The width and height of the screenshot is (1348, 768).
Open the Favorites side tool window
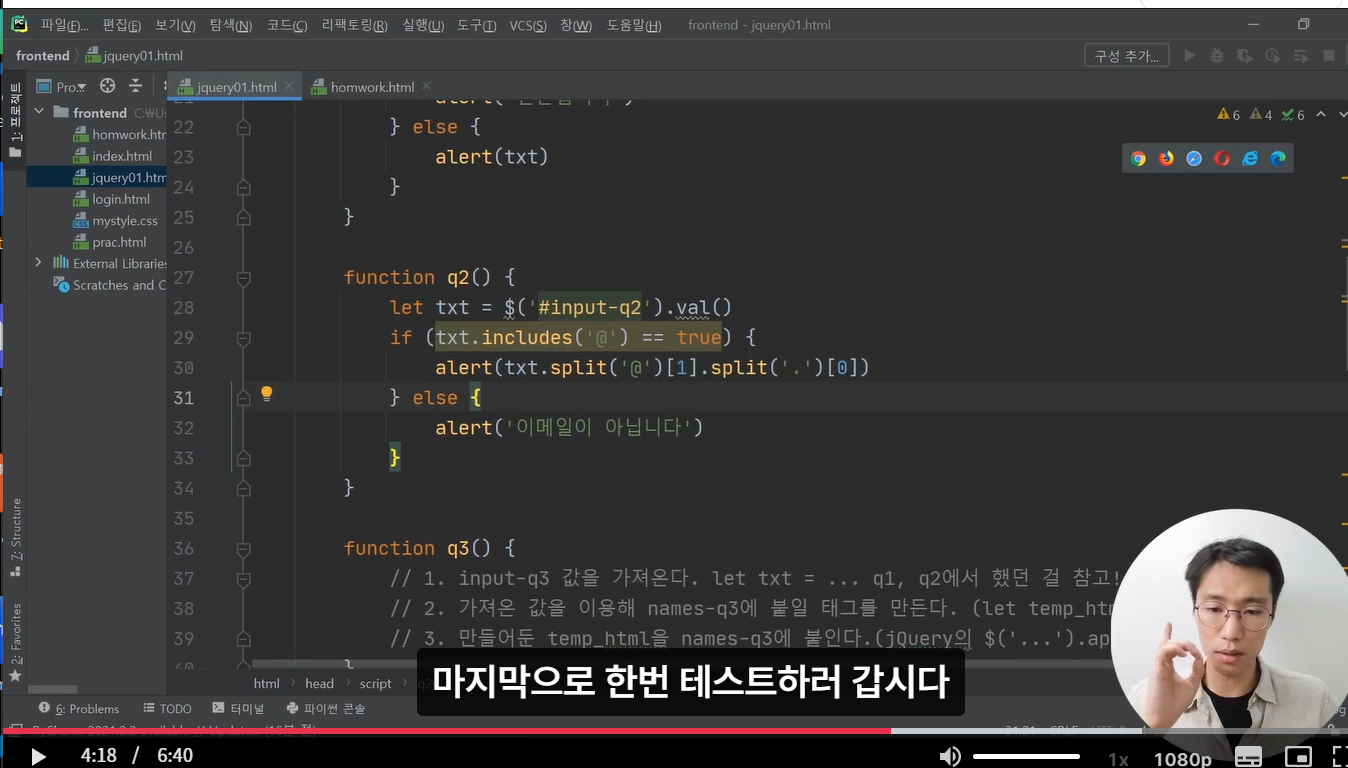tap(15, 643)
